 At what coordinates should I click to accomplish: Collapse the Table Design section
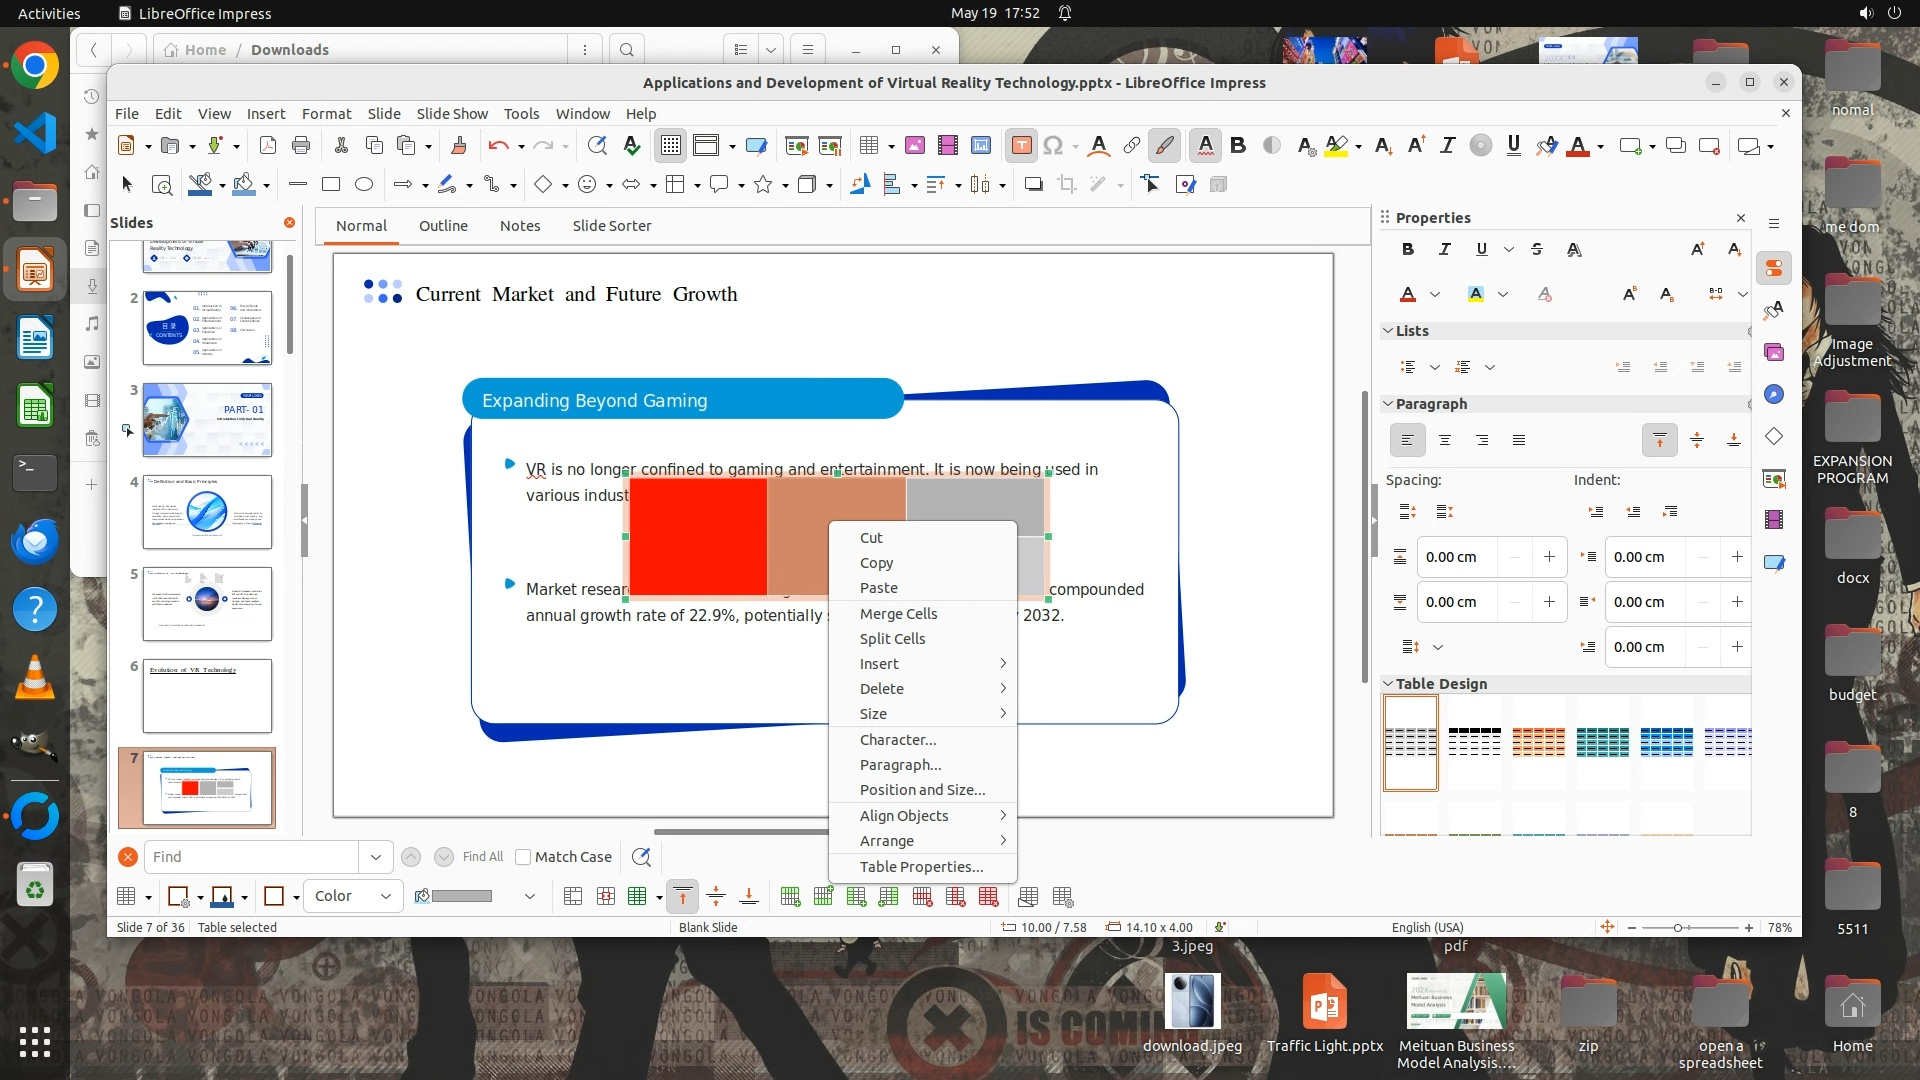(x=1388, y=684)
